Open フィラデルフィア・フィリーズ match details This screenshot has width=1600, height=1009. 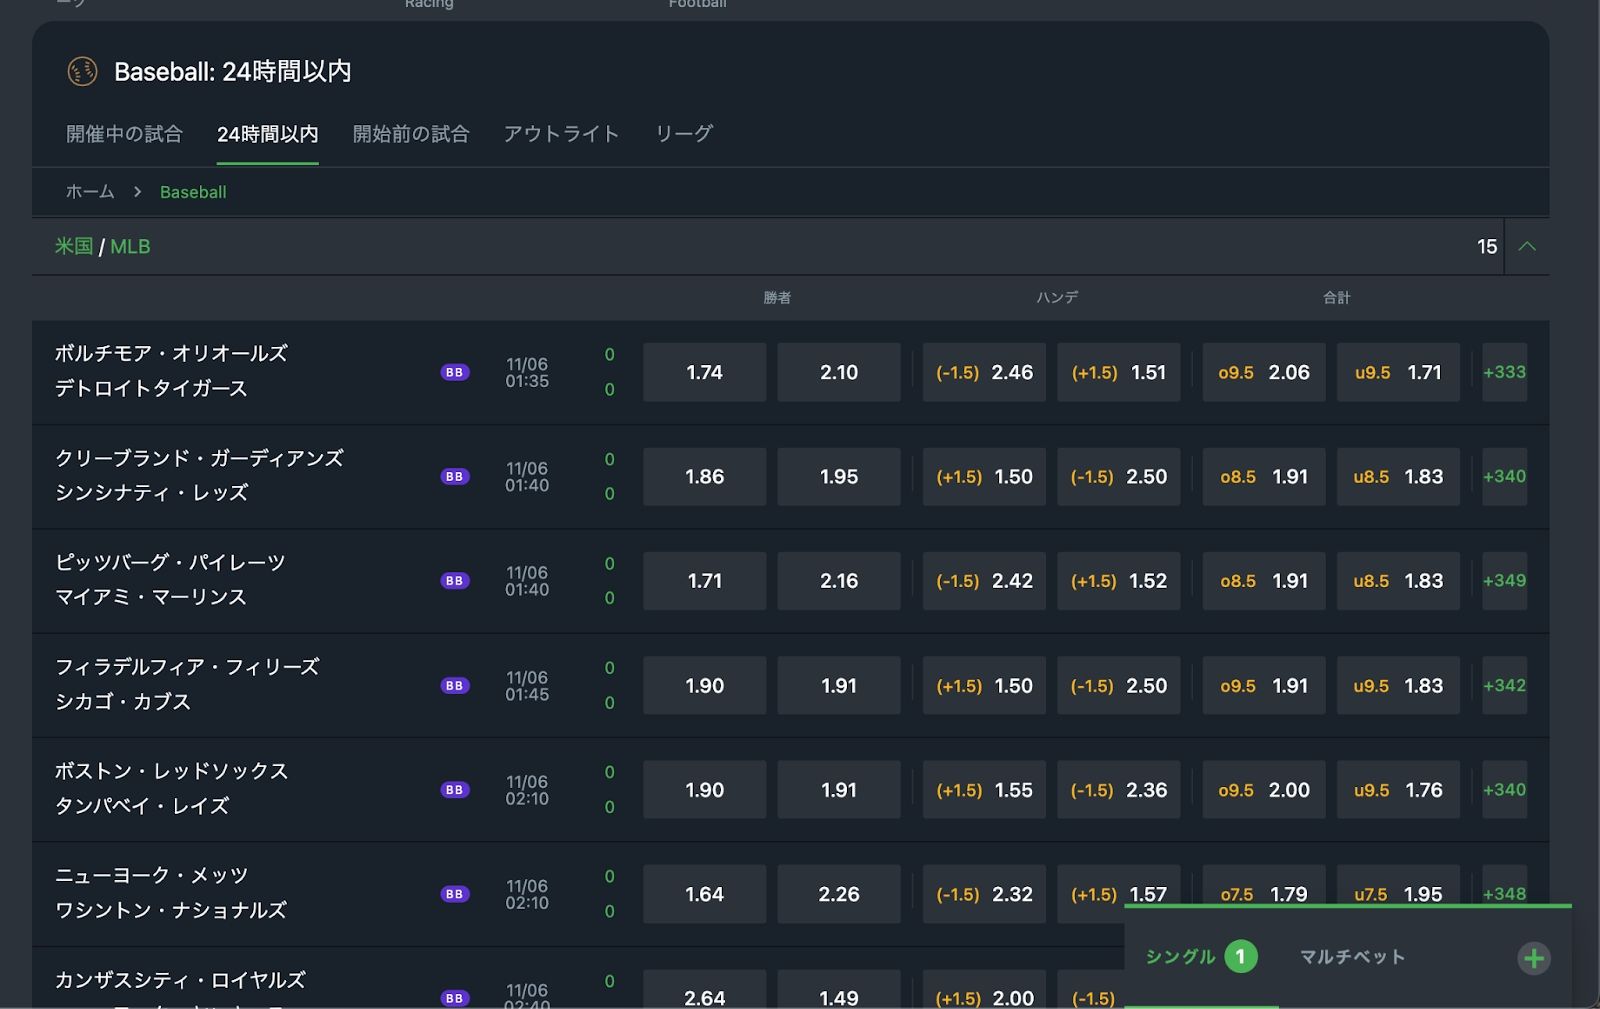pos(187,667)
